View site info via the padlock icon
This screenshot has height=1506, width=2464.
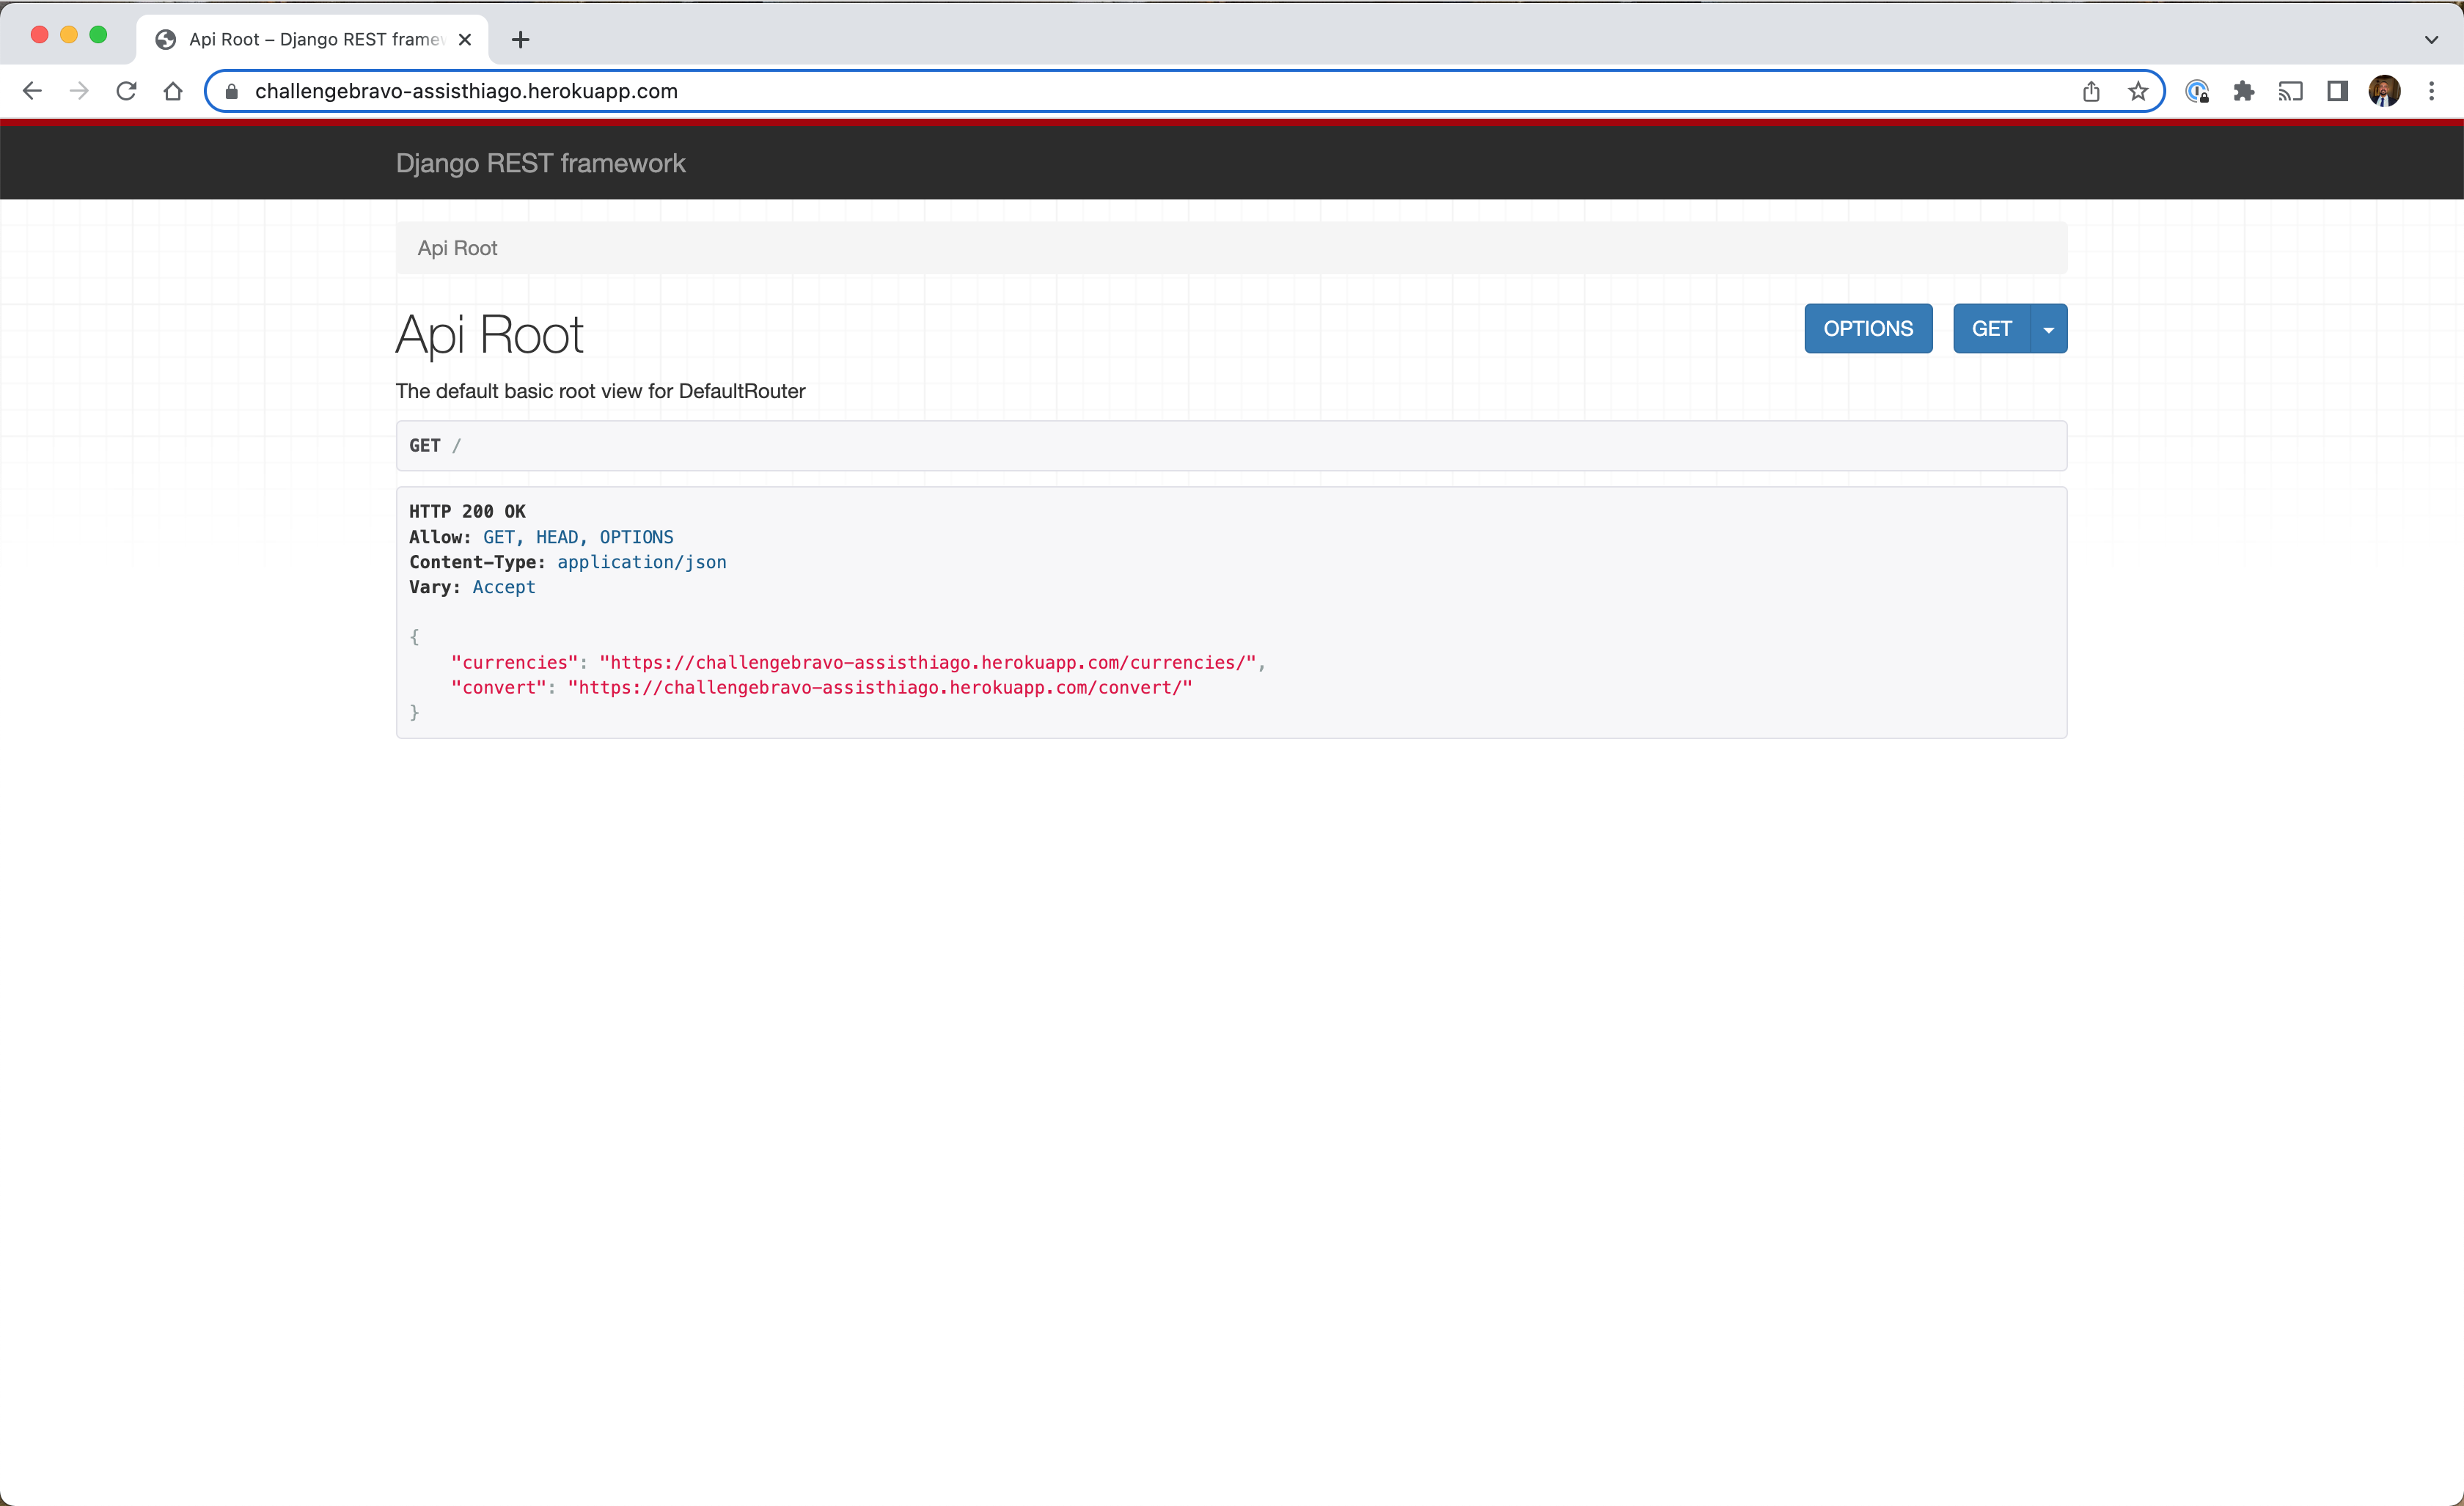(232, 91)
